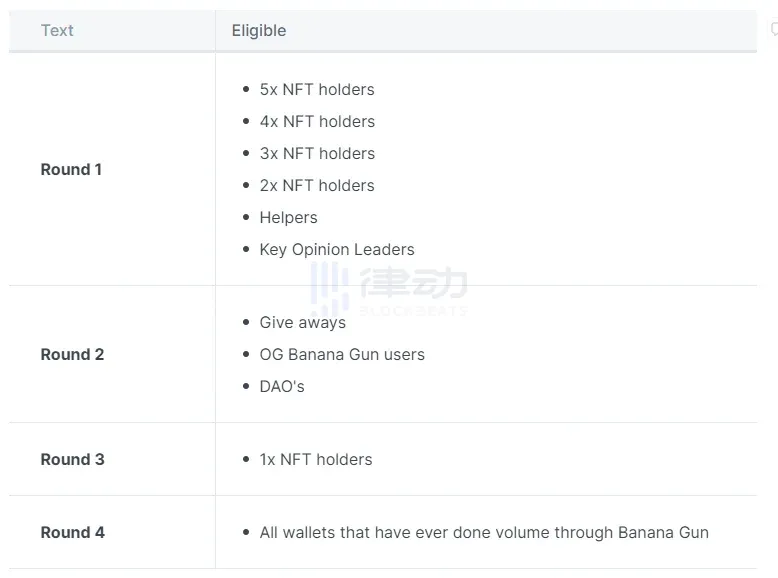Select the "Round 2" row label

72,354
